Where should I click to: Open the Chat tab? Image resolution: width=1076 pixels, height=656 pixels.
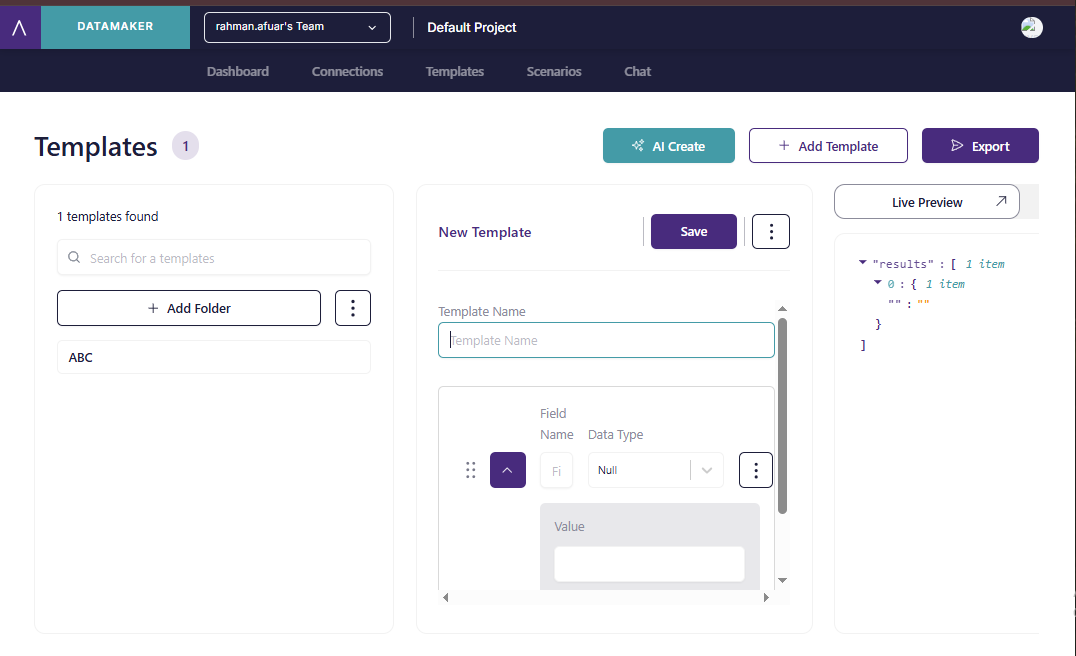click(638, 71)
